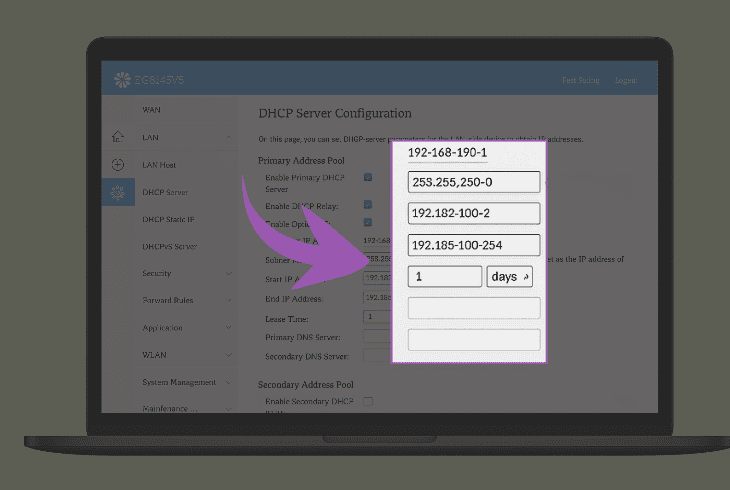Click the home icon in left sidebar
Image resolution: width=730 pixels, height=490 pixels.
(118, 137)
